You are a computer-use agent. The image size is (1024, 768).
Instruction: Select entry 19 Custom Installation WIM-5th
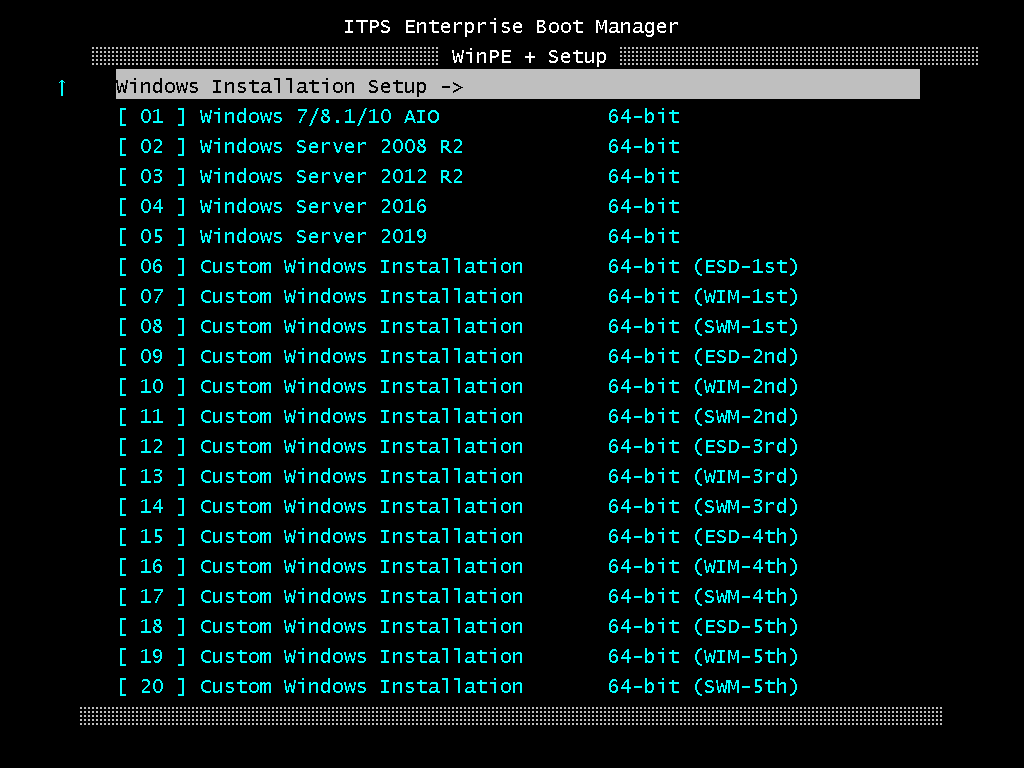(x=458, y=658)
